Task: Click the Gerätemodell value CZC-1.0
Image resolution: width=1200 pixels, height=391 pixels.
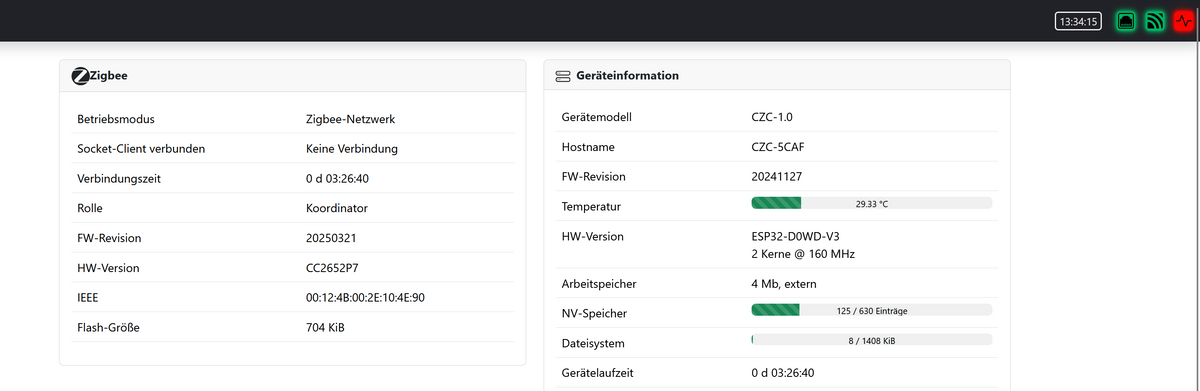Action: click(x=772, y=117)
